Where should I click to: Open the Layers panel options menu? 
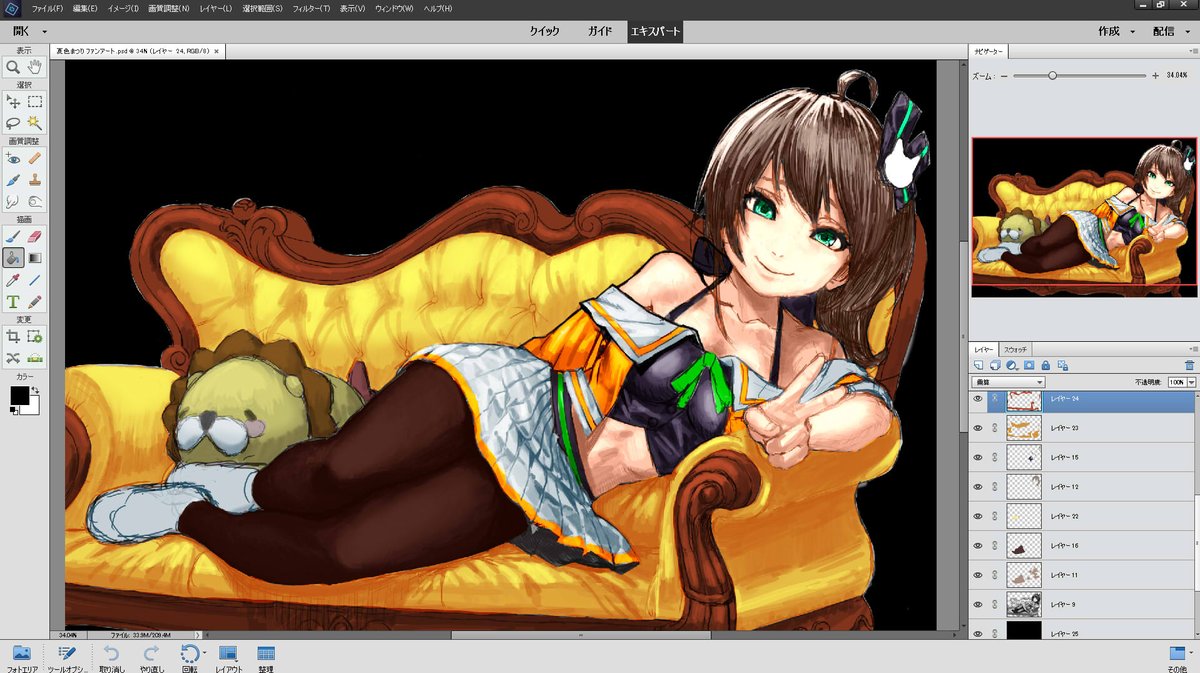pyautogui.click(x=1191, y=349)
